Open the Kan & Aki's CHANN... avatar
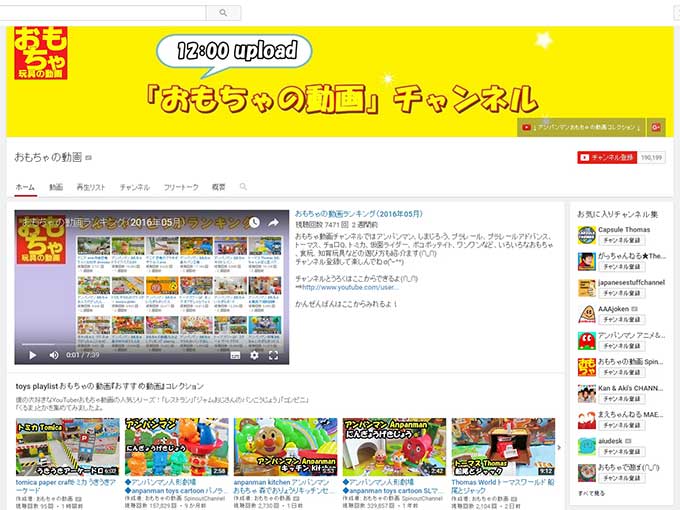 tap(587, 394)
